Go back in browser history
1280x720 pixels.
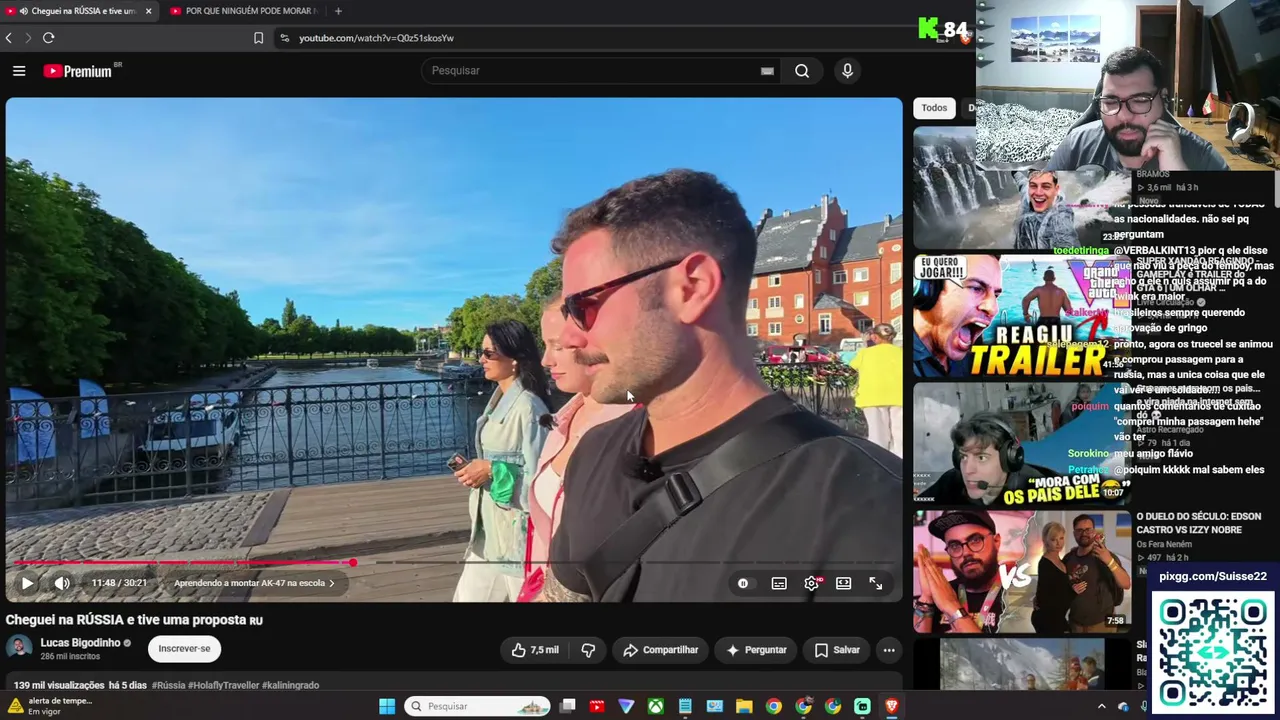9,38
